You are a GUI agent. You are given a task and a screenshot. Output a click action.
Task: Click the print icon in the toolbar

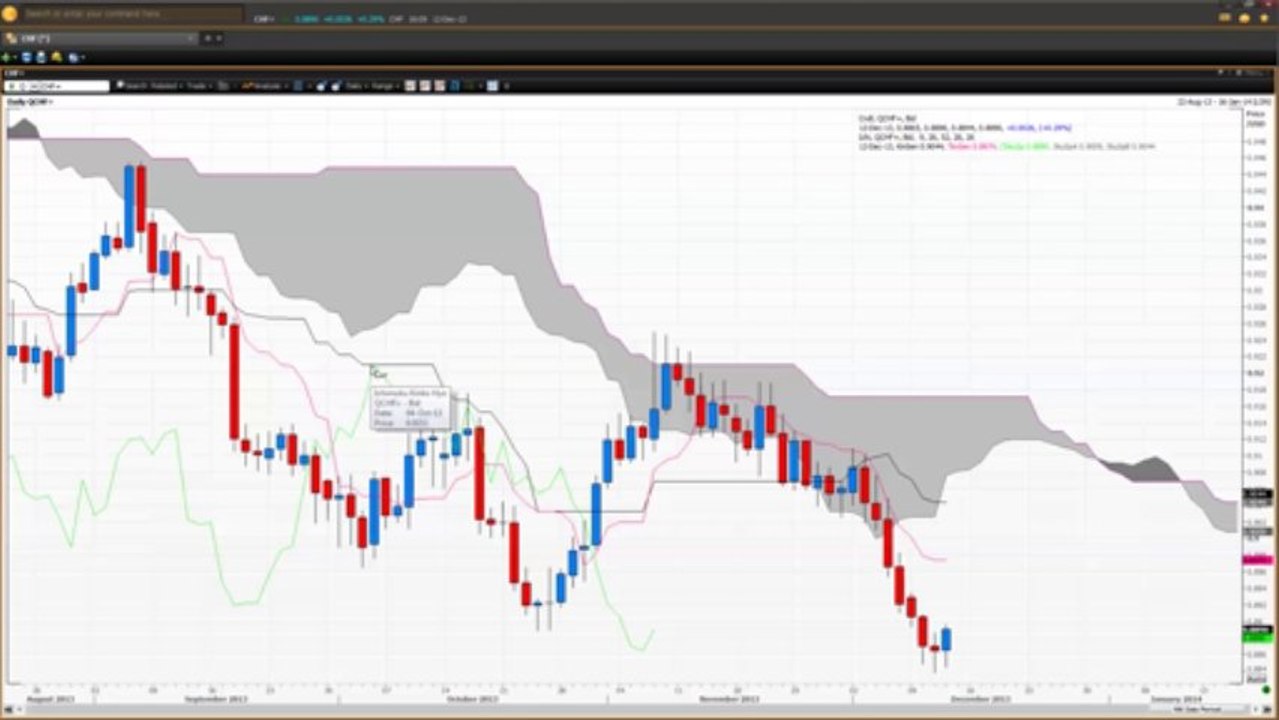point(41,57)
